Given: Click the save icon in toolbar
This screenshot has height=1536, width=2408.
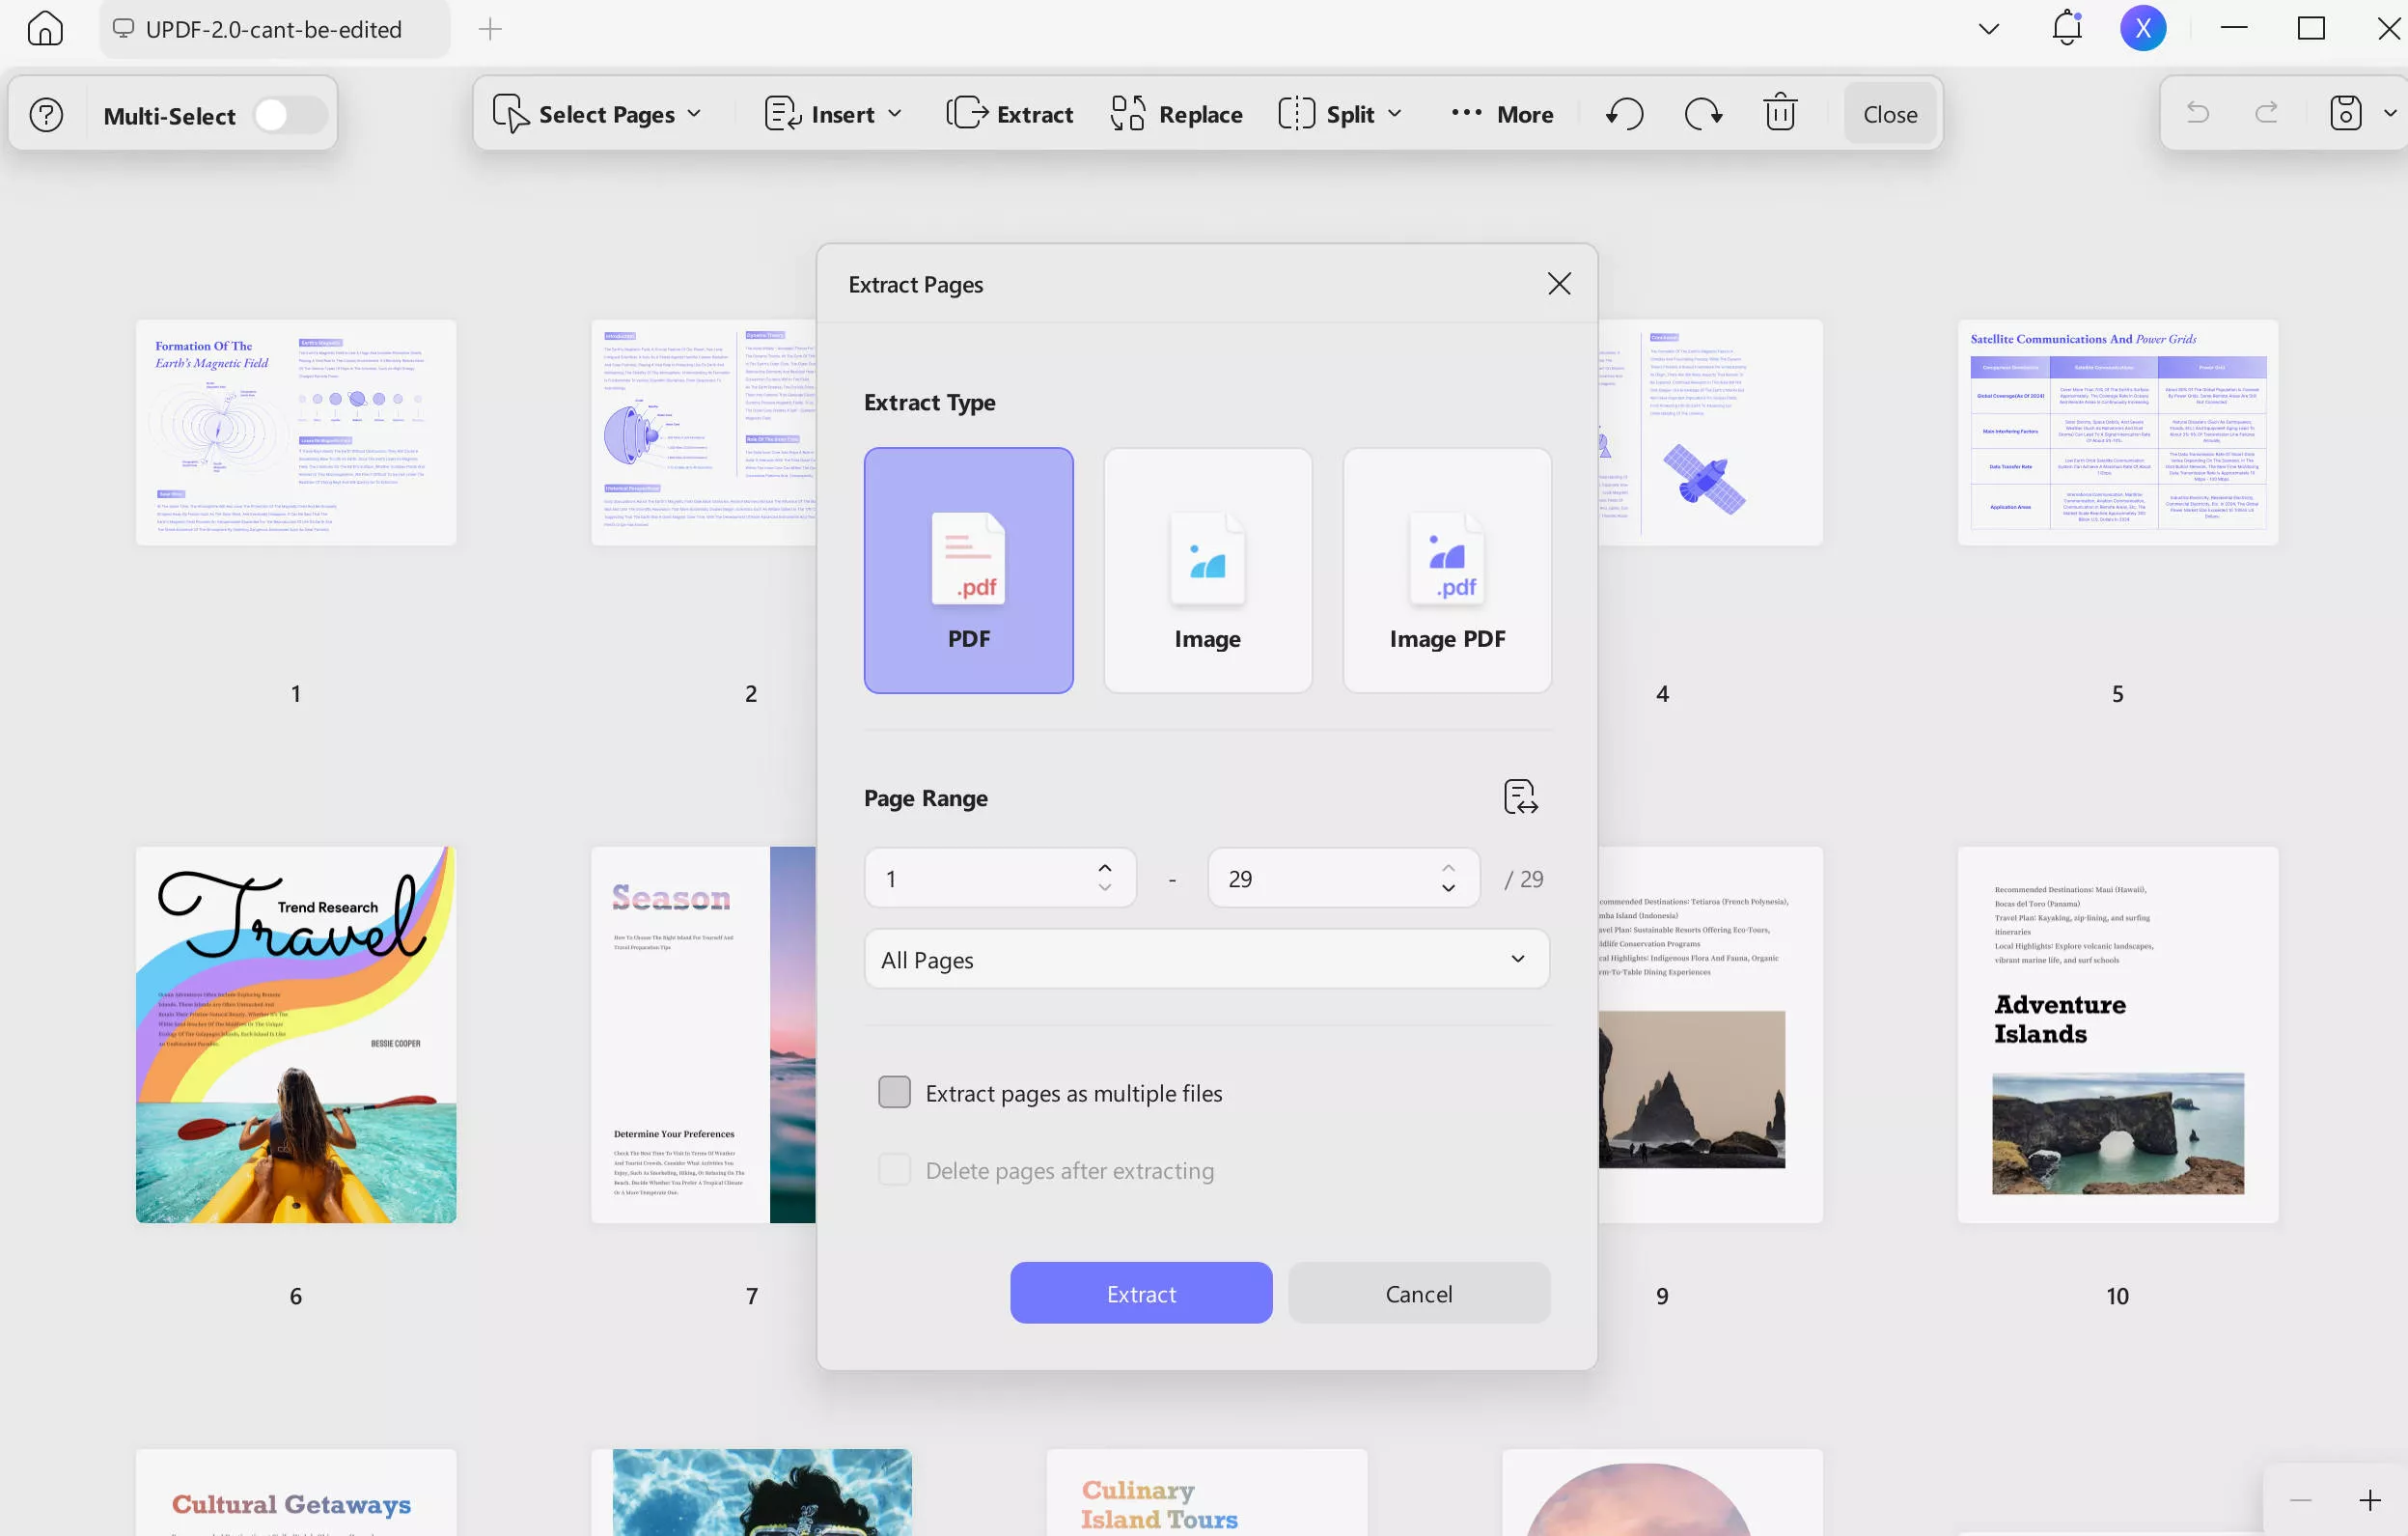Looking at the screenshot, I should (2345, 113).
